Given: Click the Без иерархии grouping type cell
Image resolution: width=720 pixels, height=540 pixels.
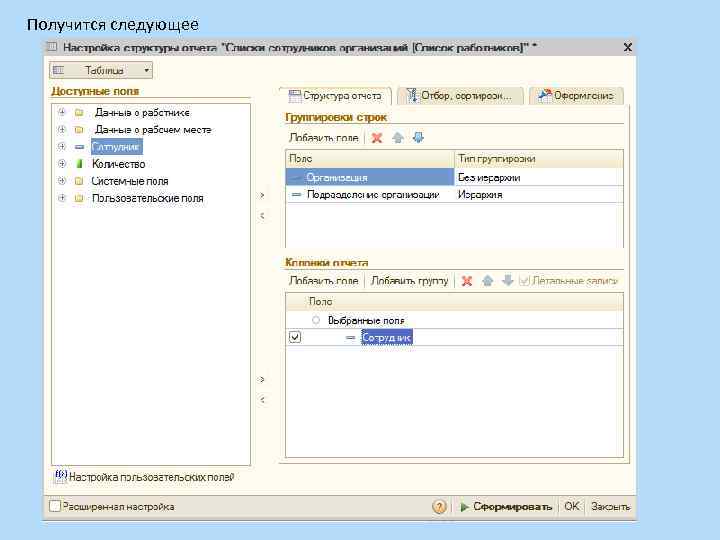Looking at the screenshot, I should 539,177.
